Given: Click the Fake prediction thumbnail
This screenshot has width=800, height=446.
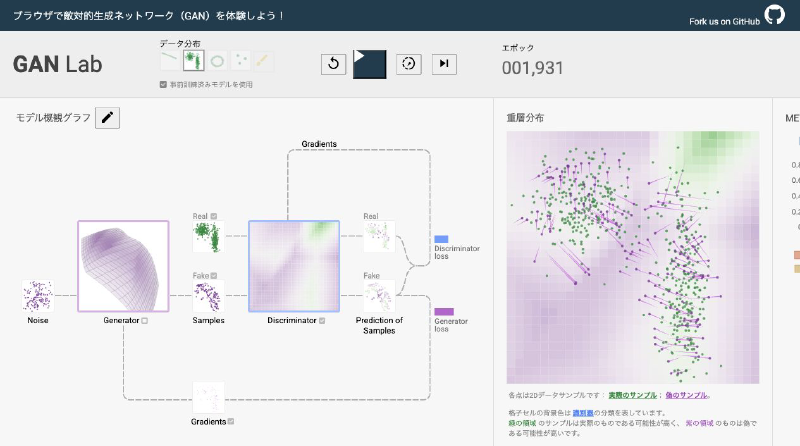Looking at the screenshot, I should coord(379,295).
